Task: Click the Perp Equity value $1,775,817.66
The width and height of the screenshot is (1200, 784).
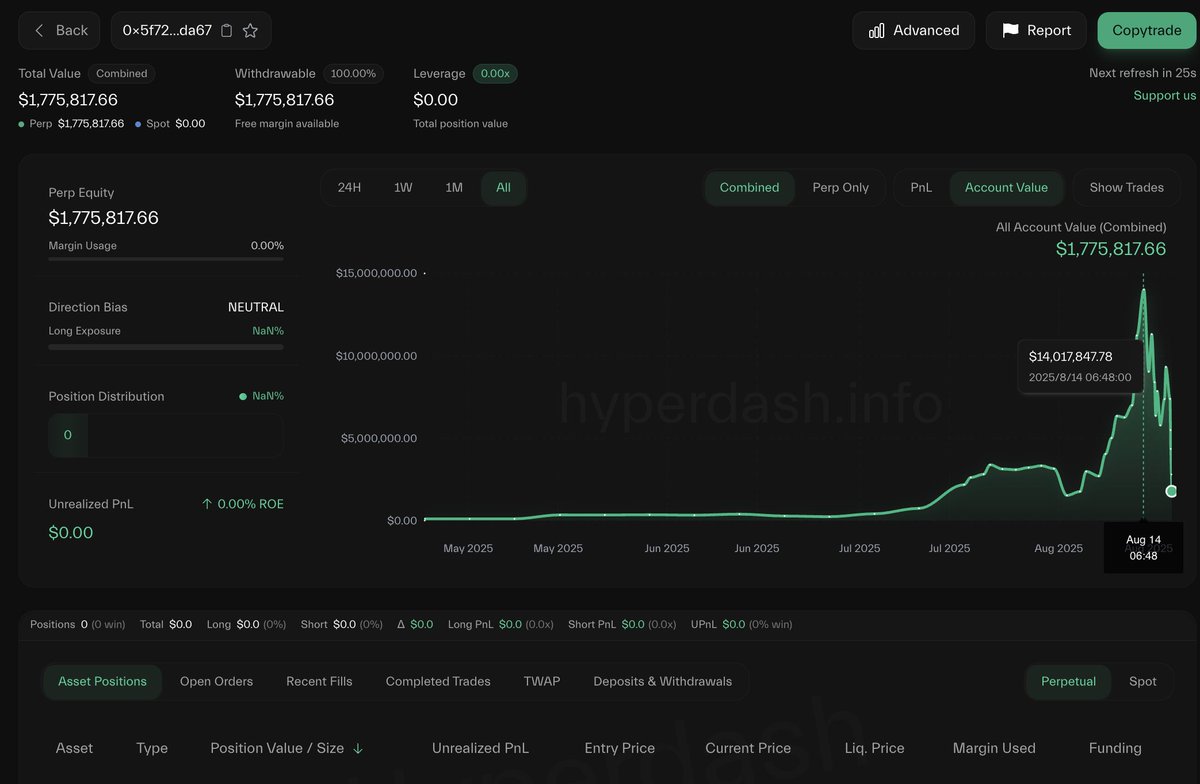Action: pos(104,218)
